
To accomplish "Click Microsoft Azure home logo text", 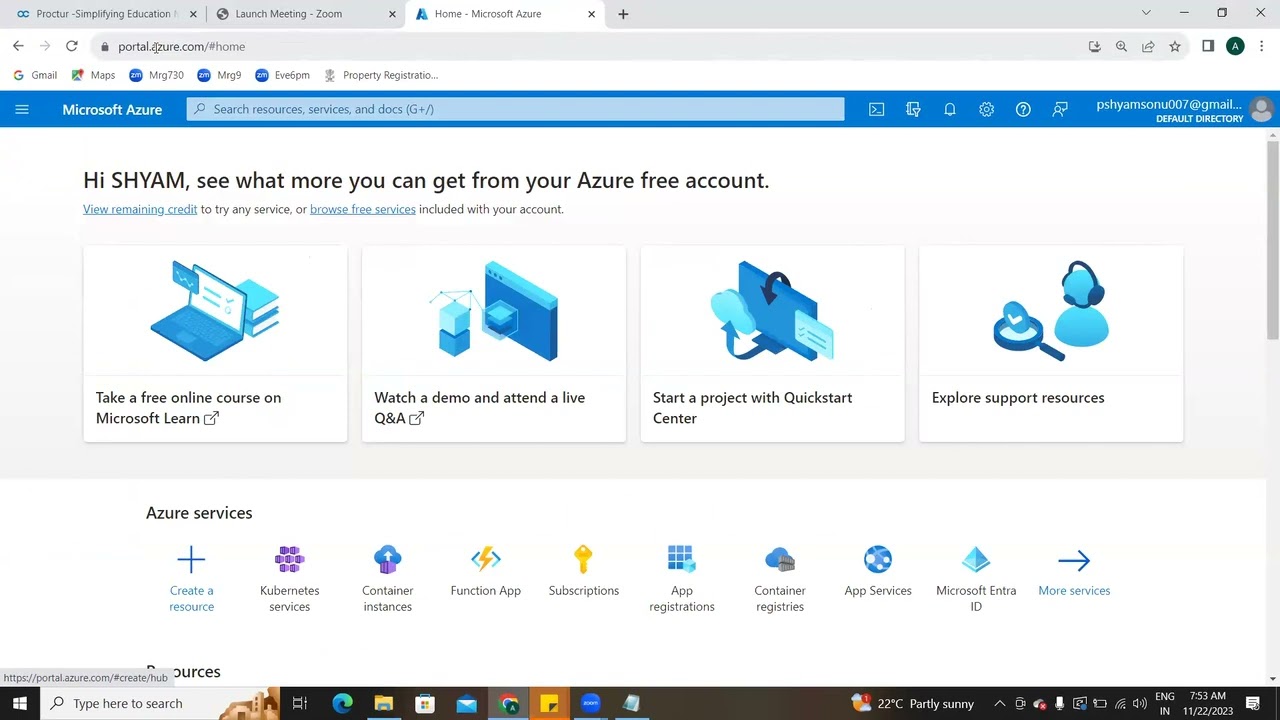I will tap(112, 109).
